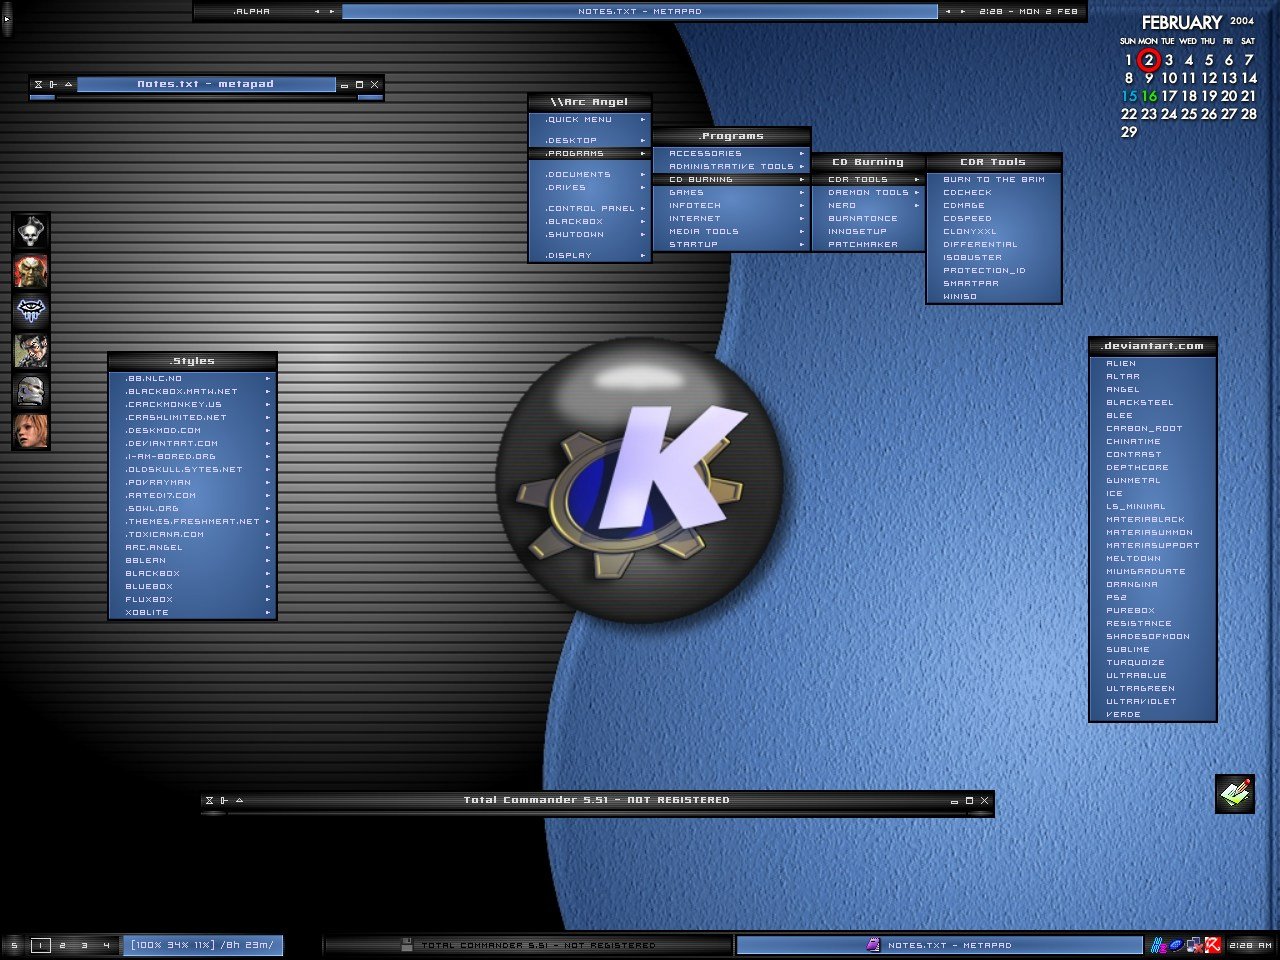Click previous window arrow before the clock
1280x960 pixels.
point(949,12)
